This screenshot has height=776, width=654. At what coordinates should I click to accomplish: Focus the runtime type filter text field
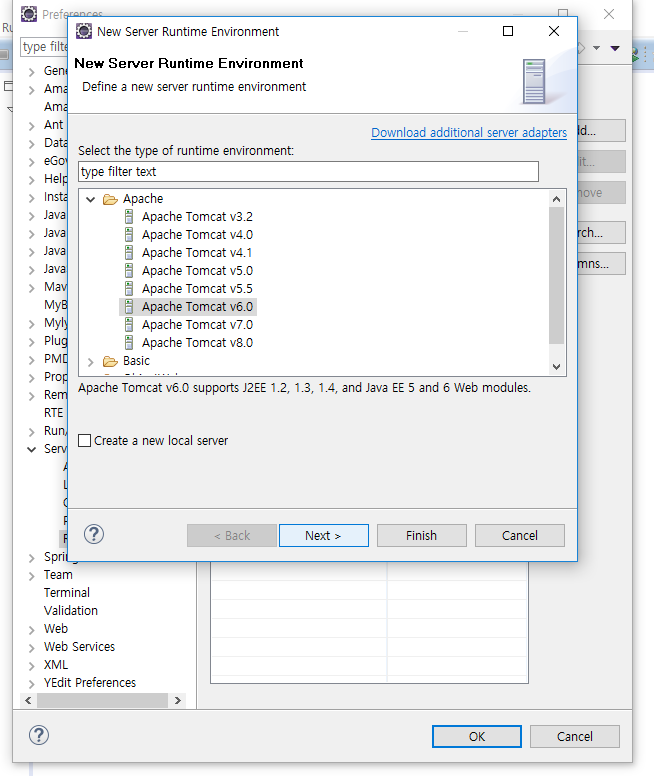click(308, 171)
